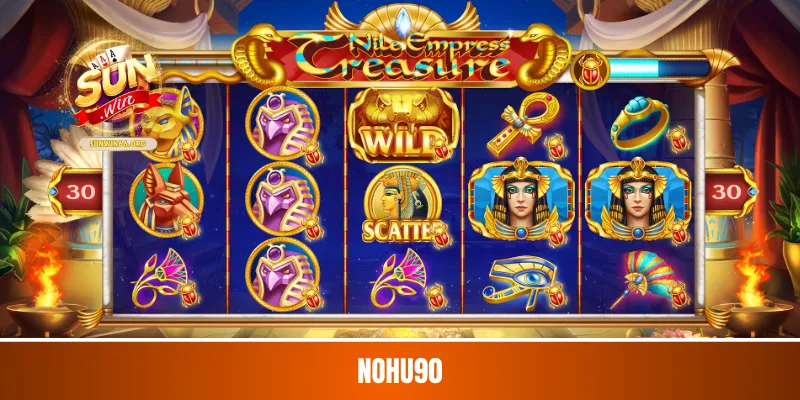Click the lotus flower in first reel
This screenshot has width=800, height=400.
161,278
